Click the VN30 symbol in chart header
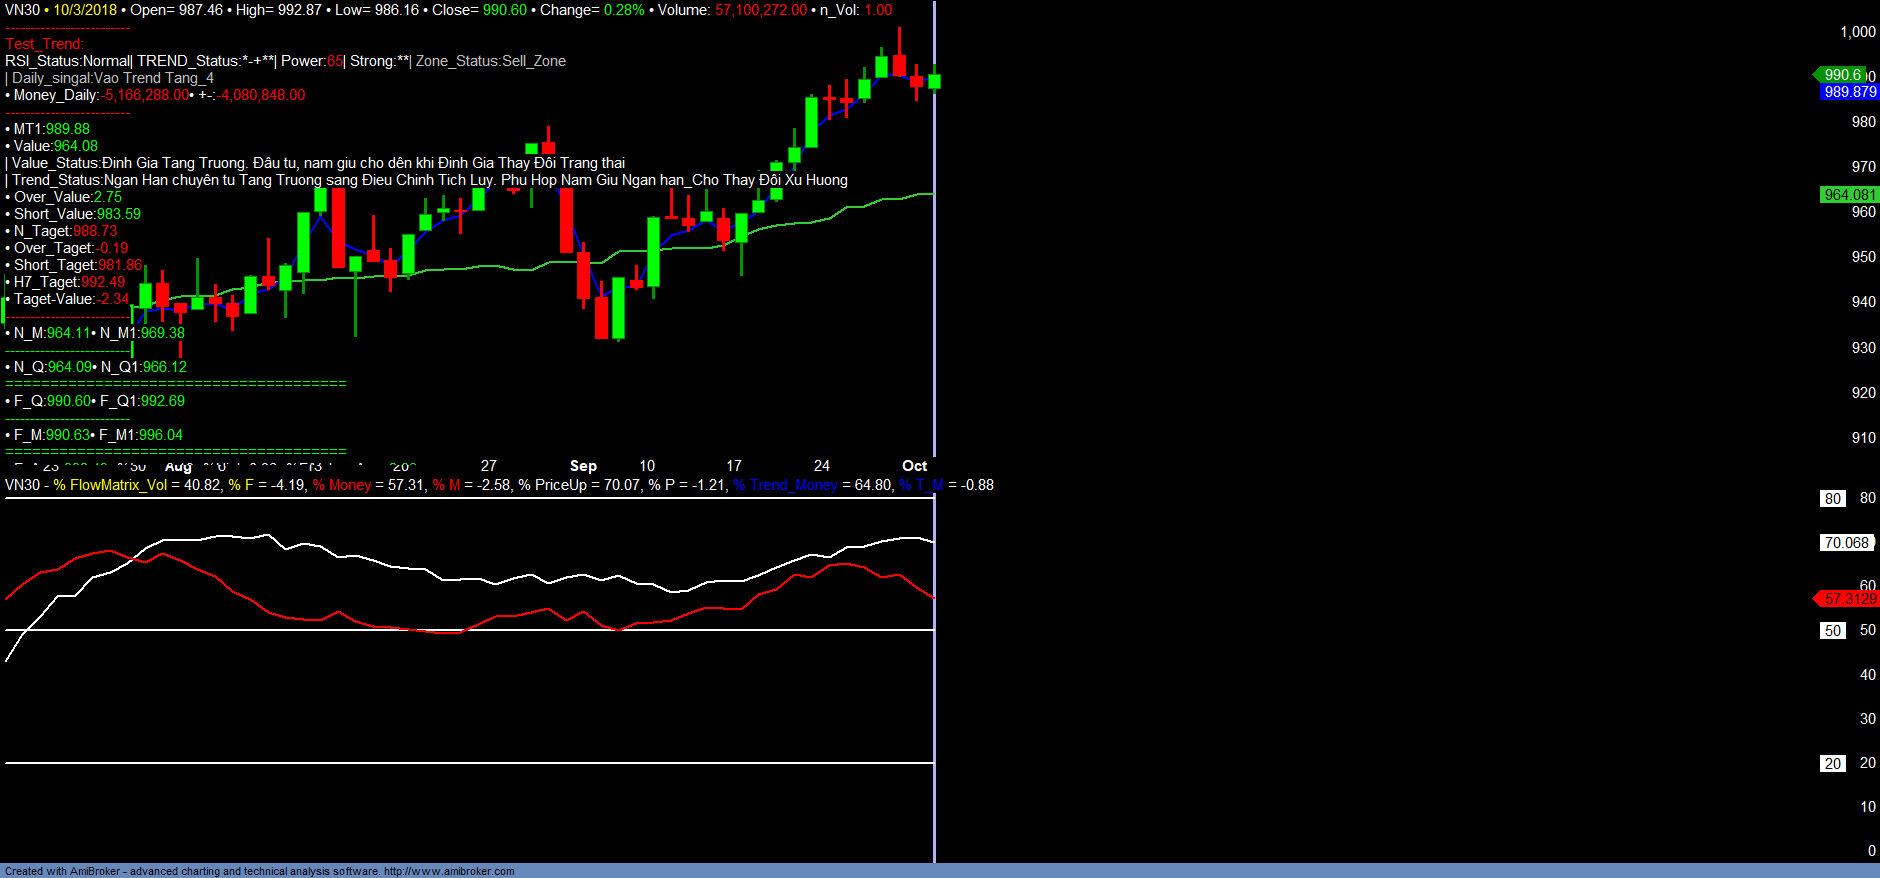The image size is (1880, 878). (22, 10)
